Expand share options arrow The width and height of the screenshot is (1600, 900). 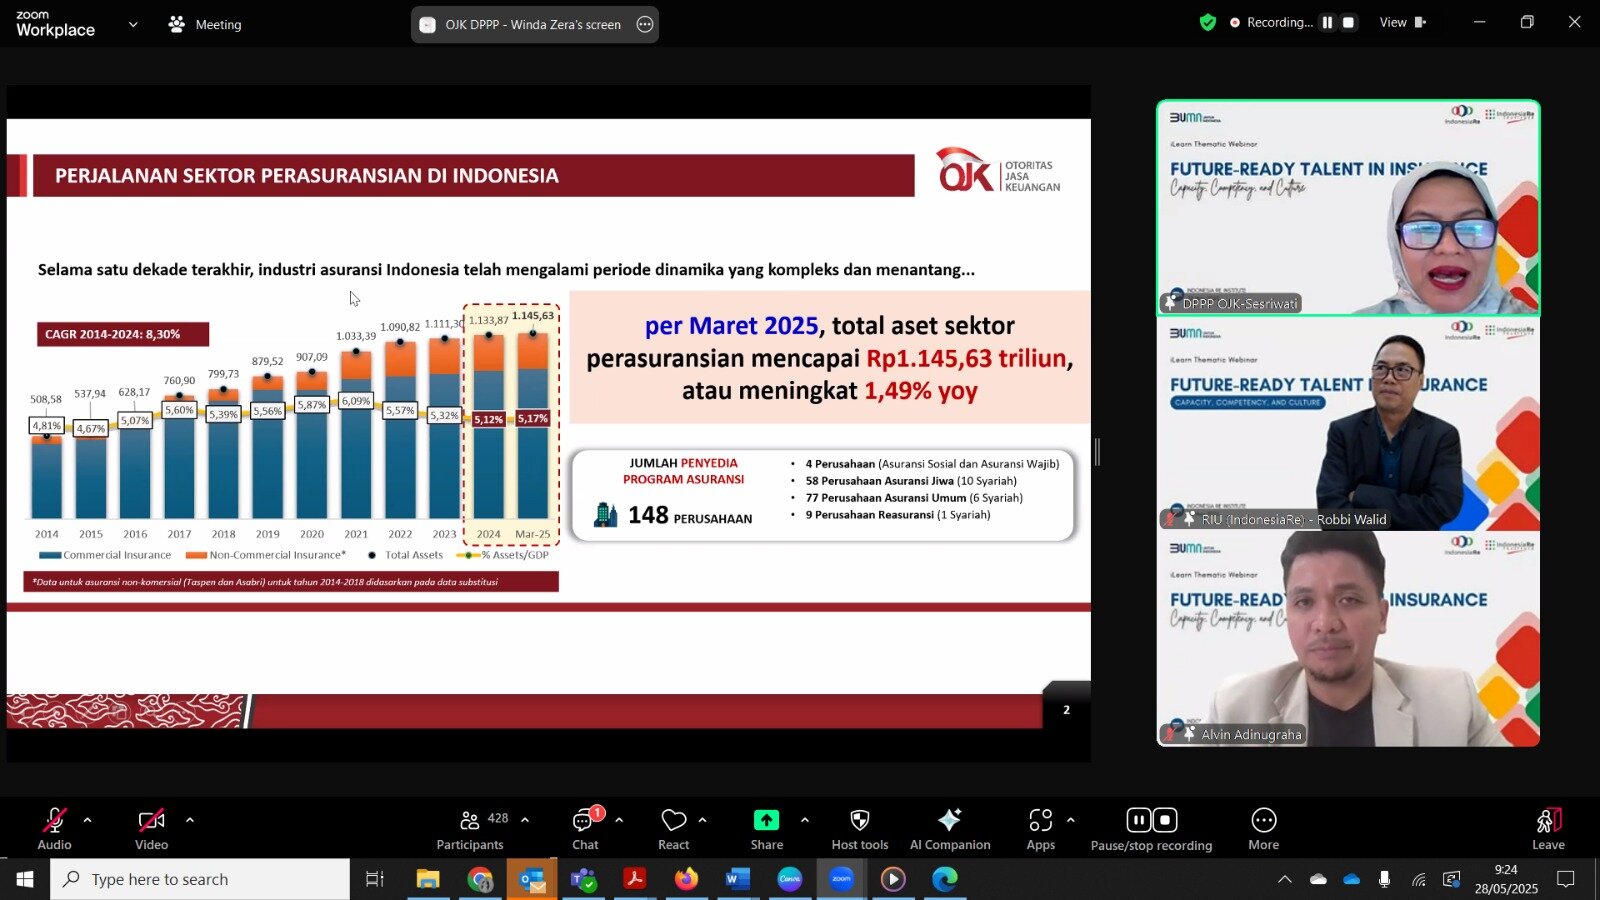(x=805, y=820)
